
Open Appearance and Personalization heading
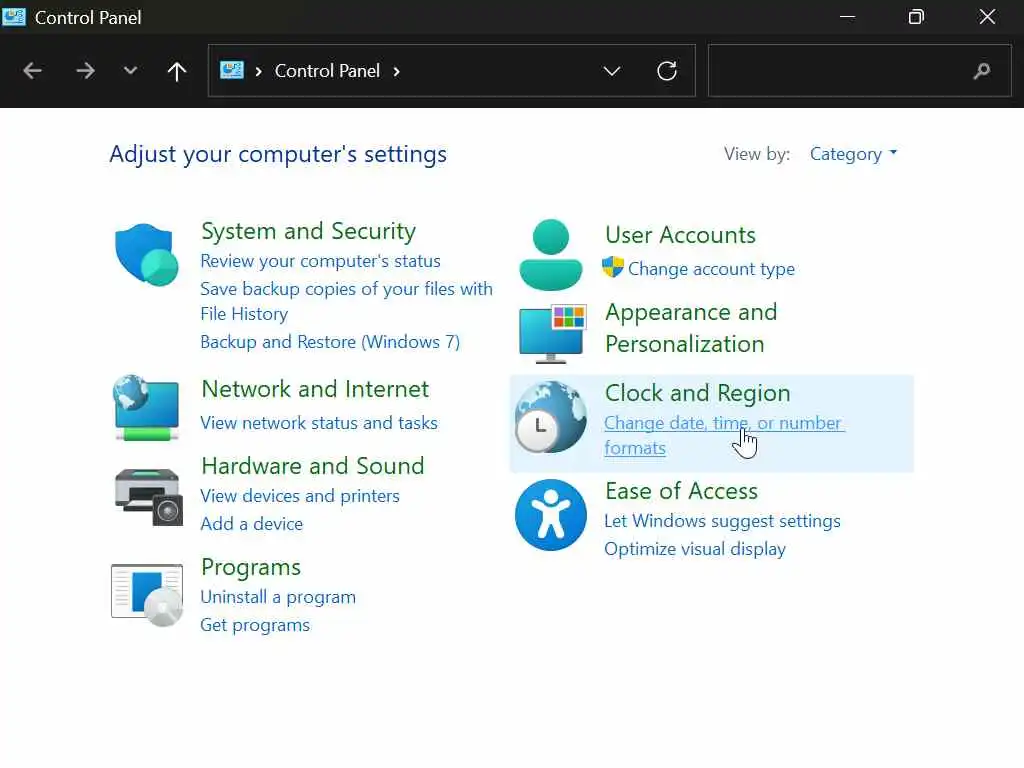tap(691, 328)
